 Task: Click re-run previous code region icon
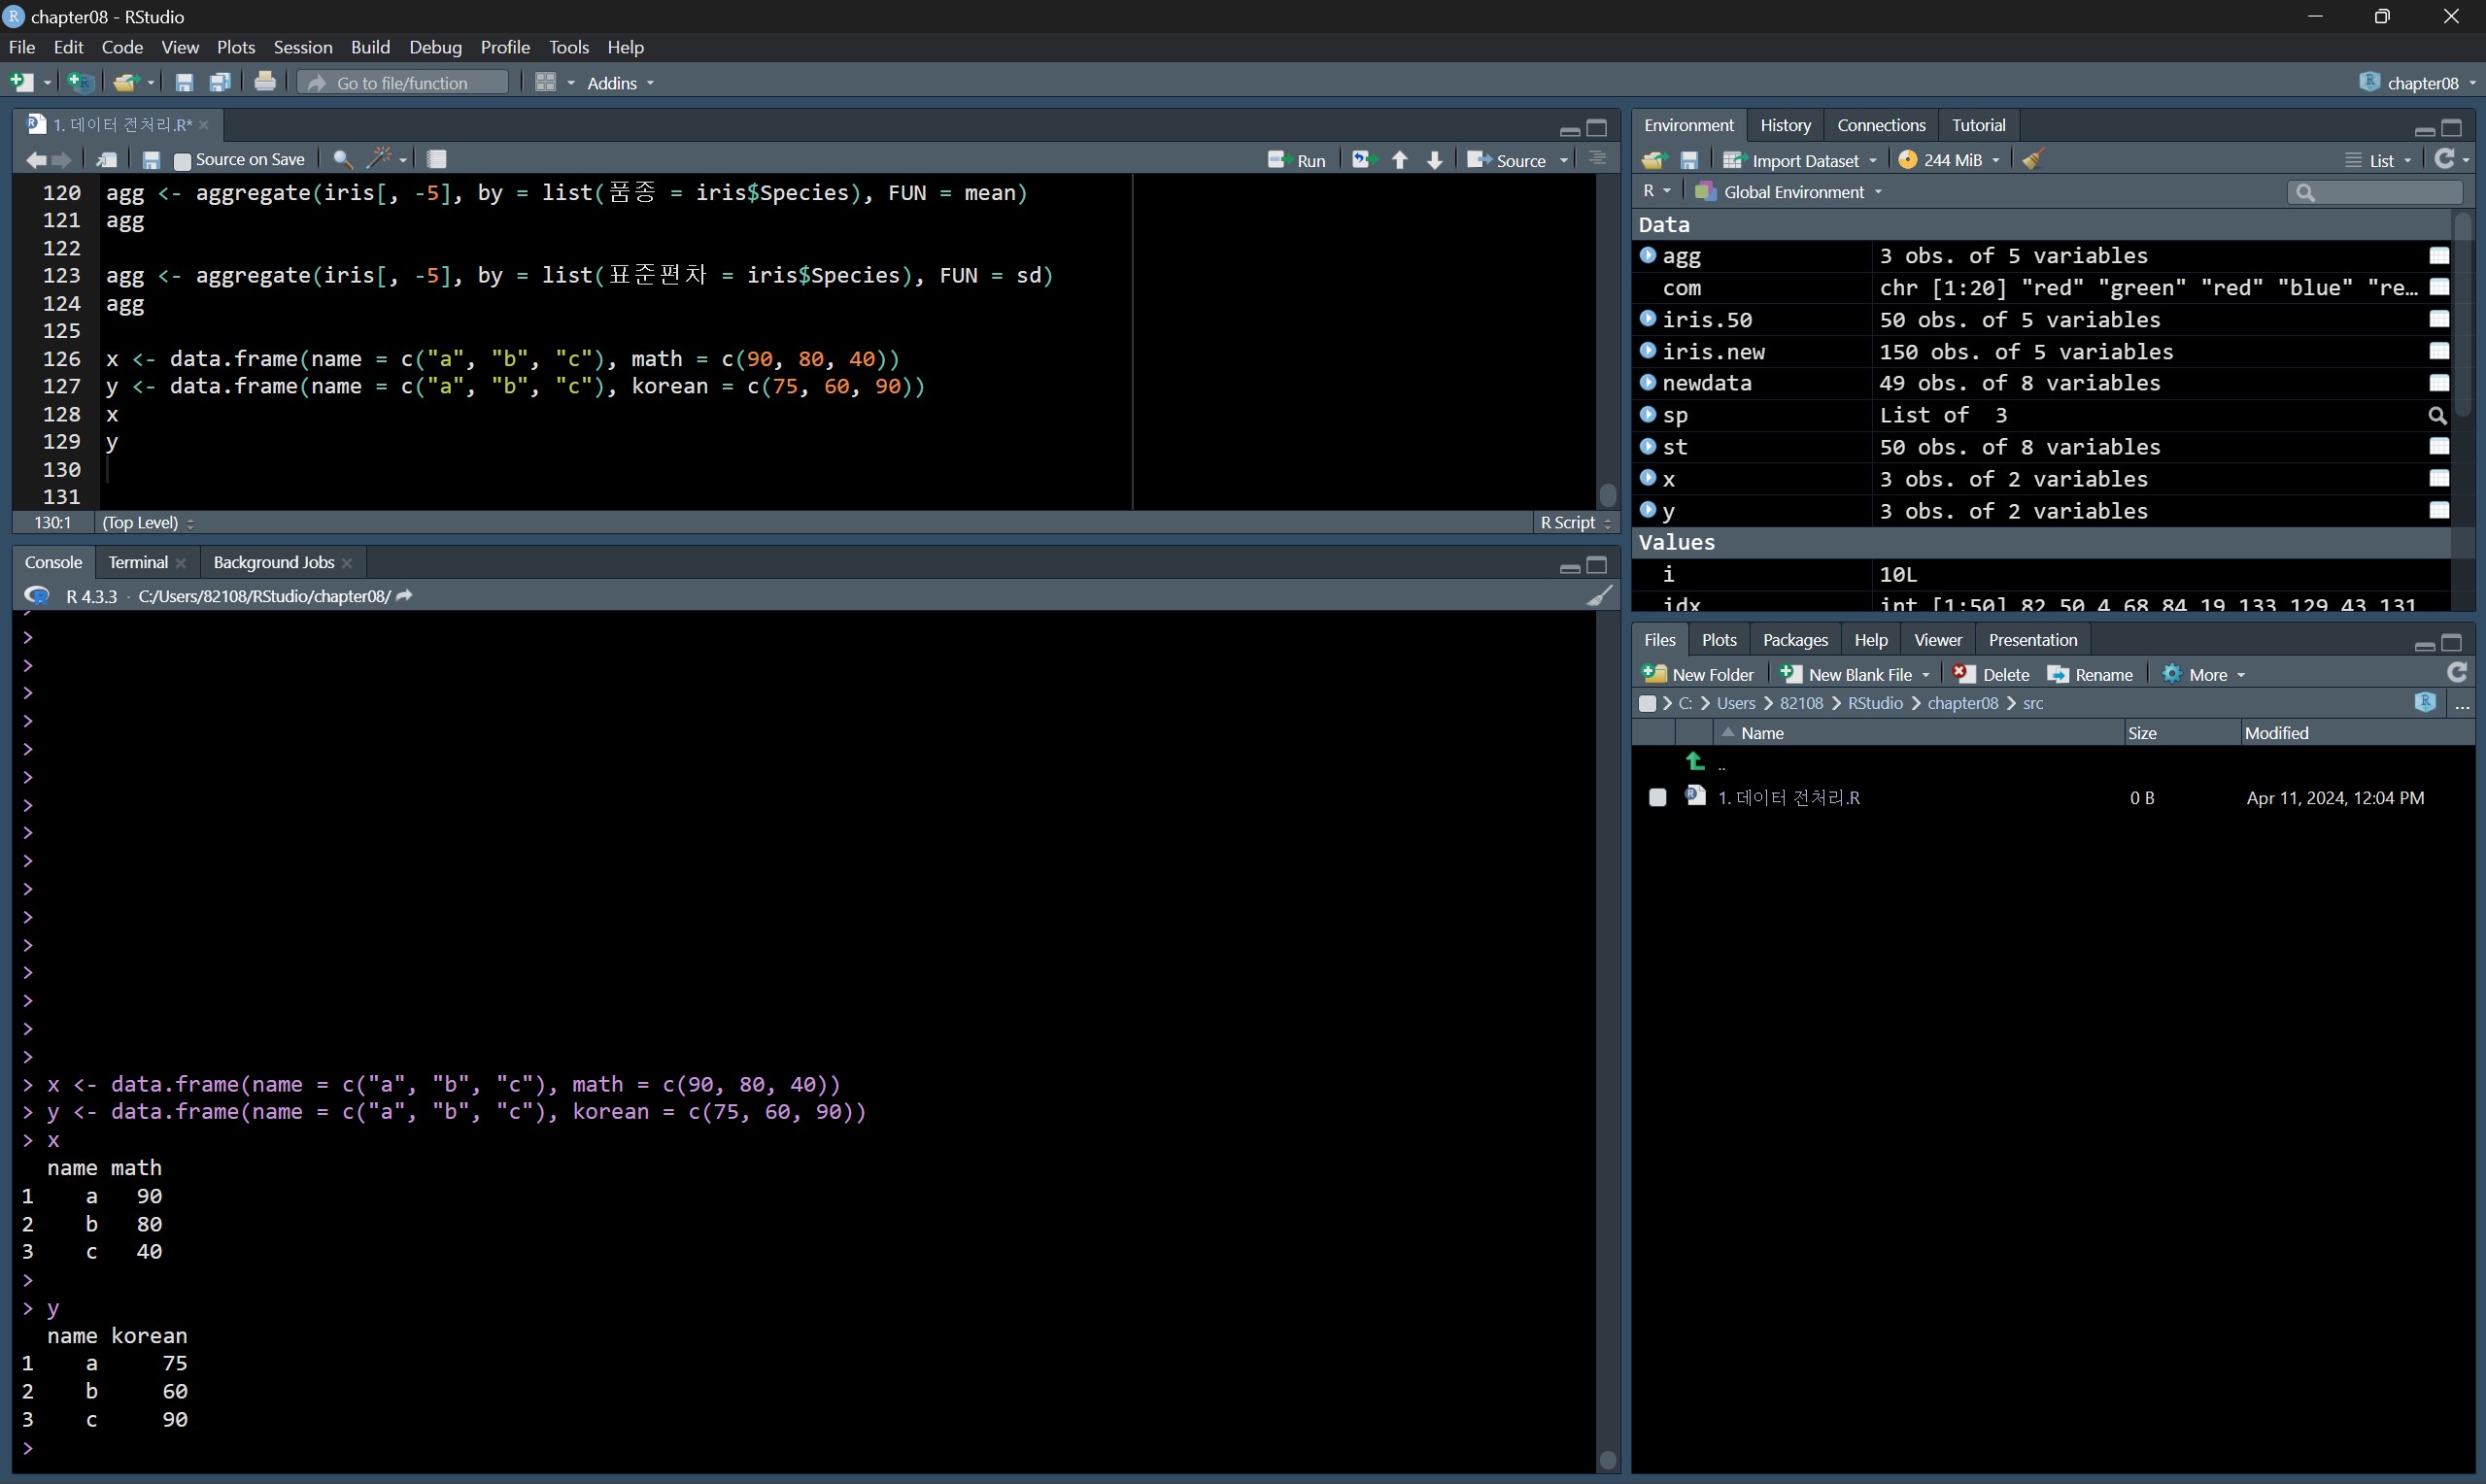tap(1362, 160)
